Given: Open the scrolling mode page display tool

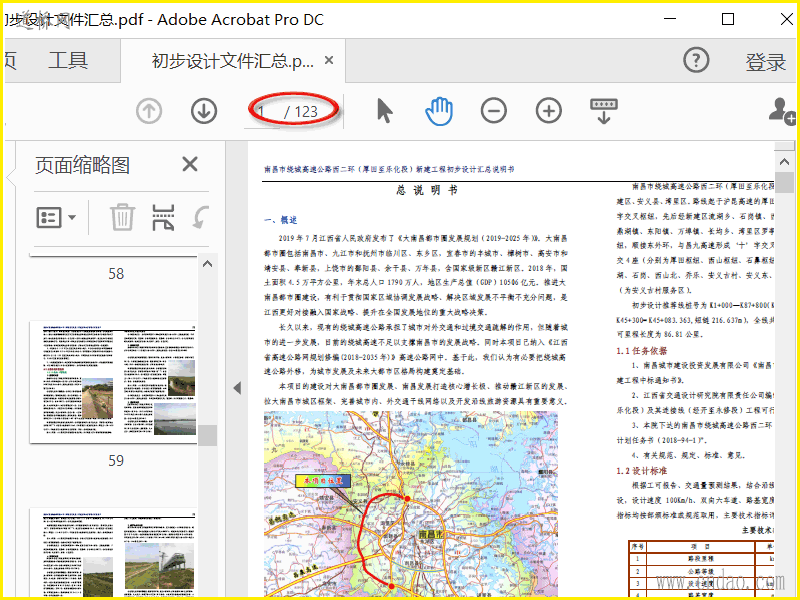Looking at the screenshot, I should (x=604, y=111).
